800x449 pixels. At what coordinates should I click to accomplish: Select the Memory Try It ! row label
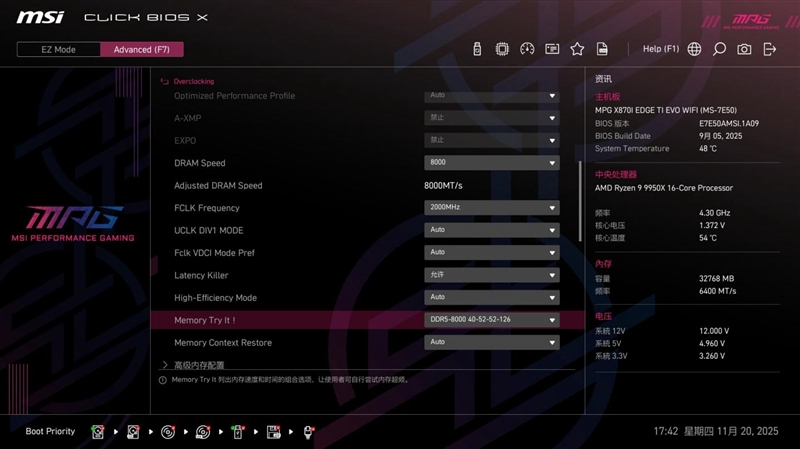205,320
